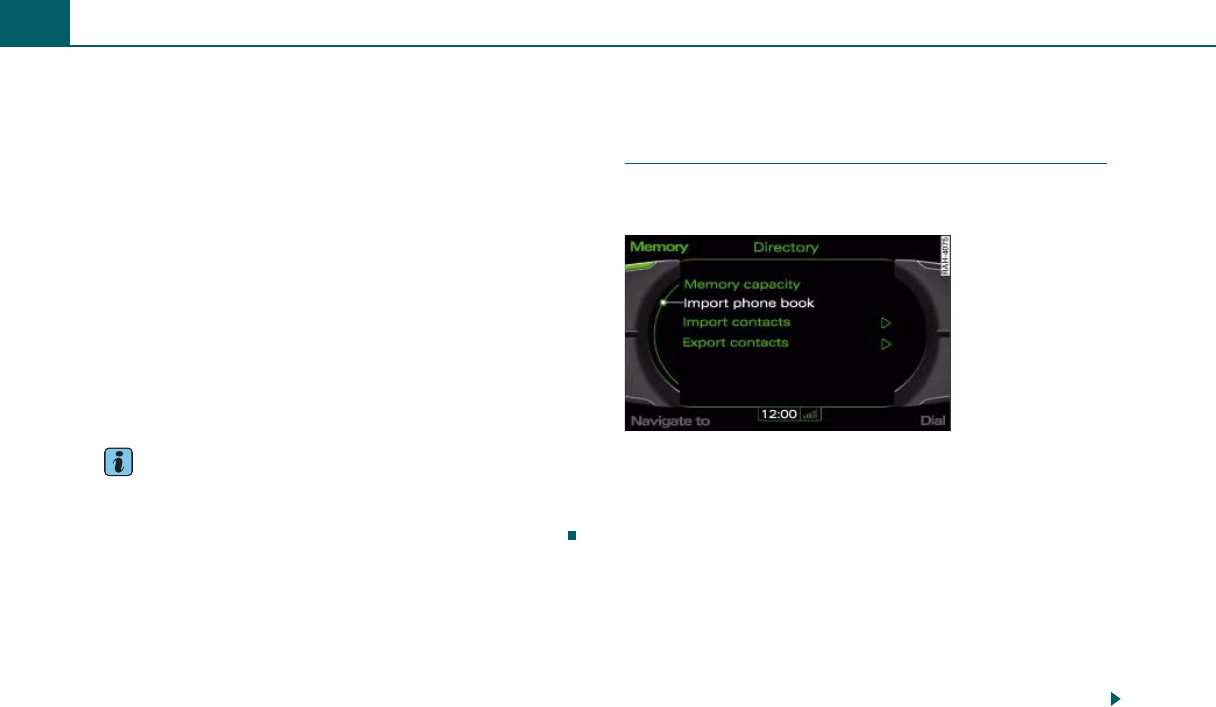Image resolution: width=1216 pixels, height=707 pixels.
Task: Choose Import phone book
Action: click(x=748, y=303)
